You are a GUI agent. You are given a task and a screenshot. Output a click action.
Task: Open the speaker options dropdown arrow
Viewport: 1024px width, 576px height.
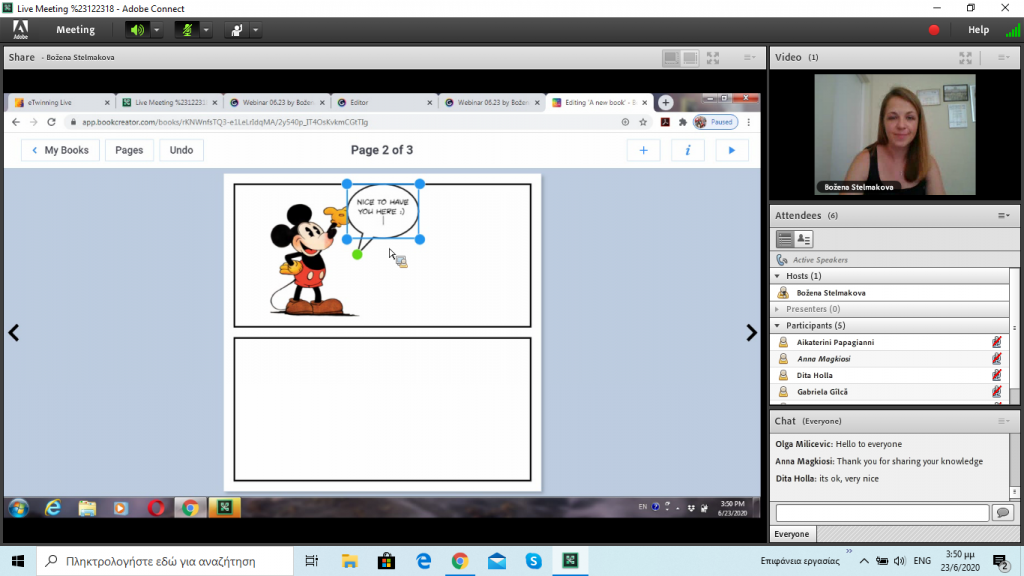156,30
